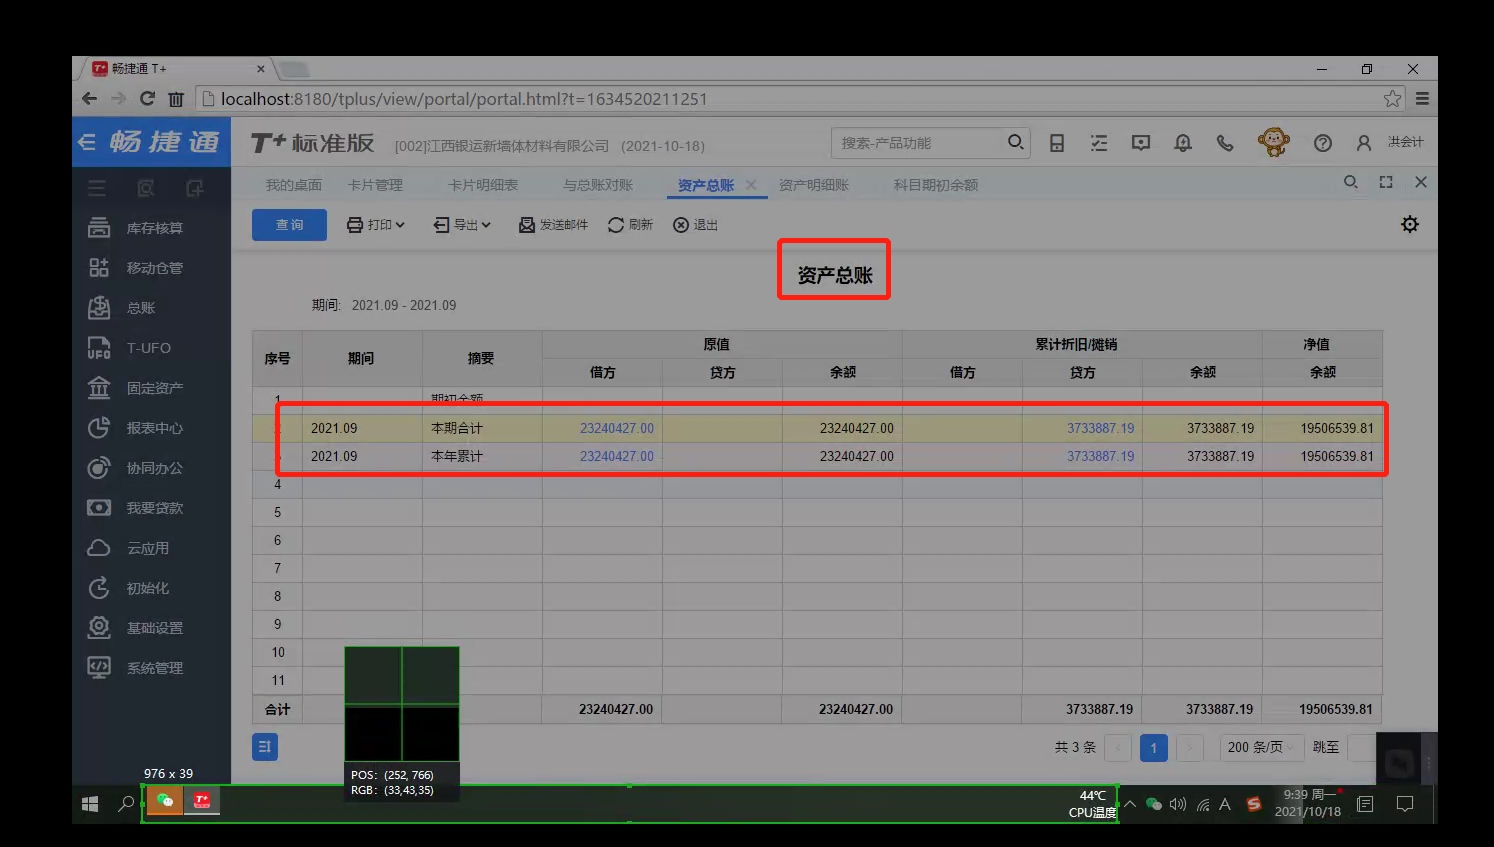The height and width of the screenshot is (847, 1494).
Task: Expand the 导出 export dropdown
Action: [x=462, y=225]
